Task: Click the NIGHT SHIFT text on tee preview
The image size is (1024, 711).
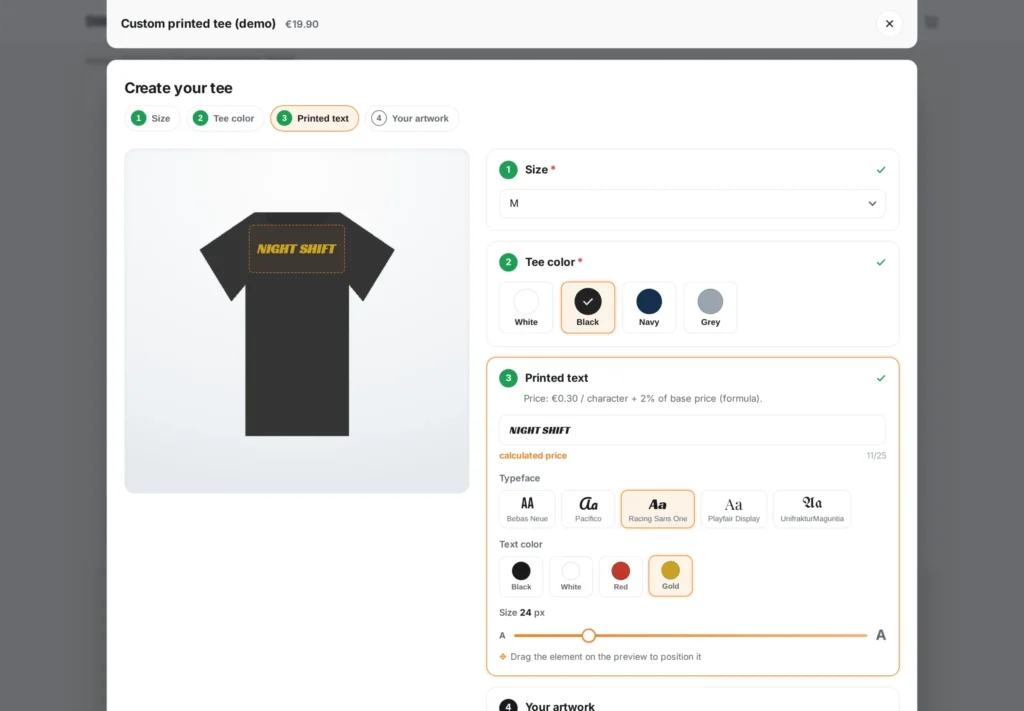Action: pyautogui.click(x=296, y=249)
